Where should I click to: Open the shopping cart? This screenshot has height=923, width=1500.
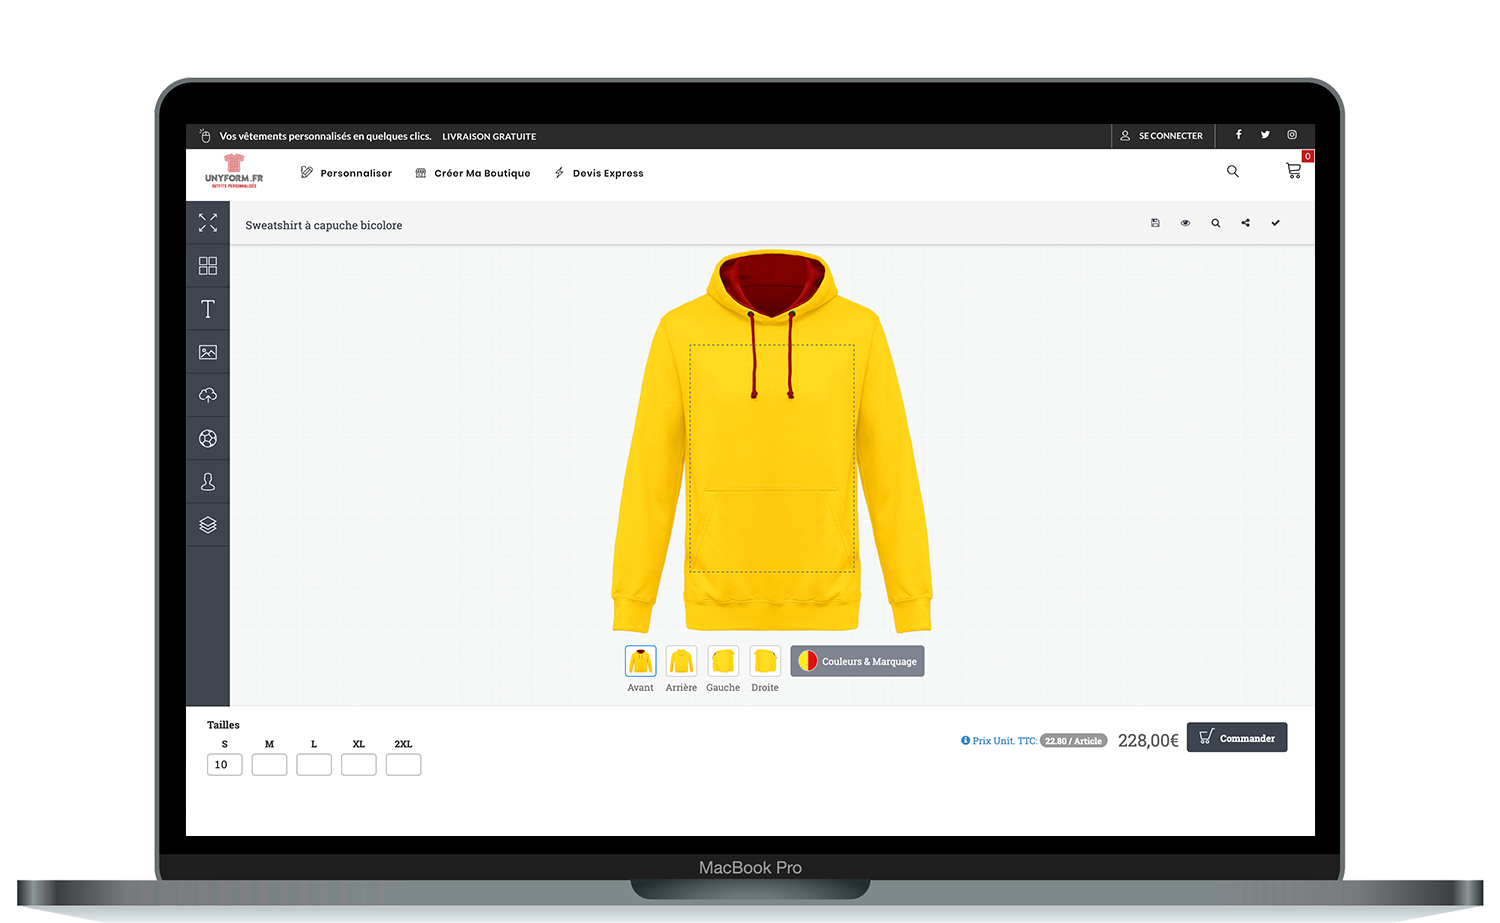coord(1293,171)
